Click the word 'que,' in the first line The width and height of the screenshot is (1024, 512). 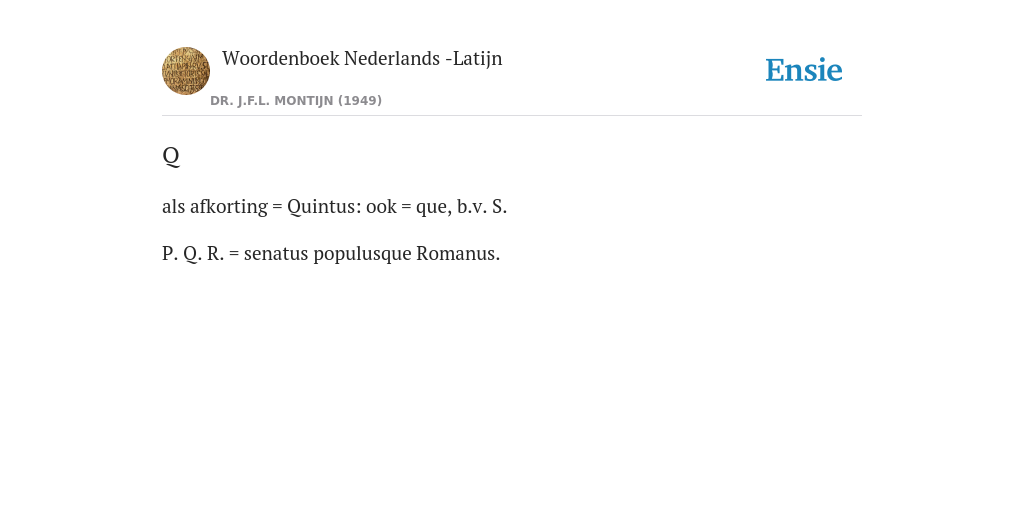point(434,208)
